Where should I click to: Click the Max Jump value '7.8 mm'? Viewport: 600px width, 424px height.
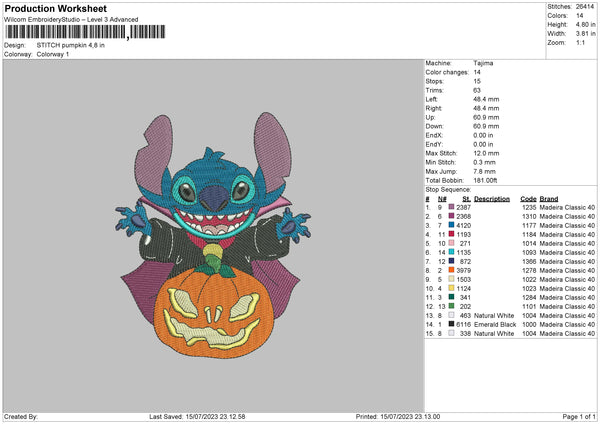[x=484, y=171]
